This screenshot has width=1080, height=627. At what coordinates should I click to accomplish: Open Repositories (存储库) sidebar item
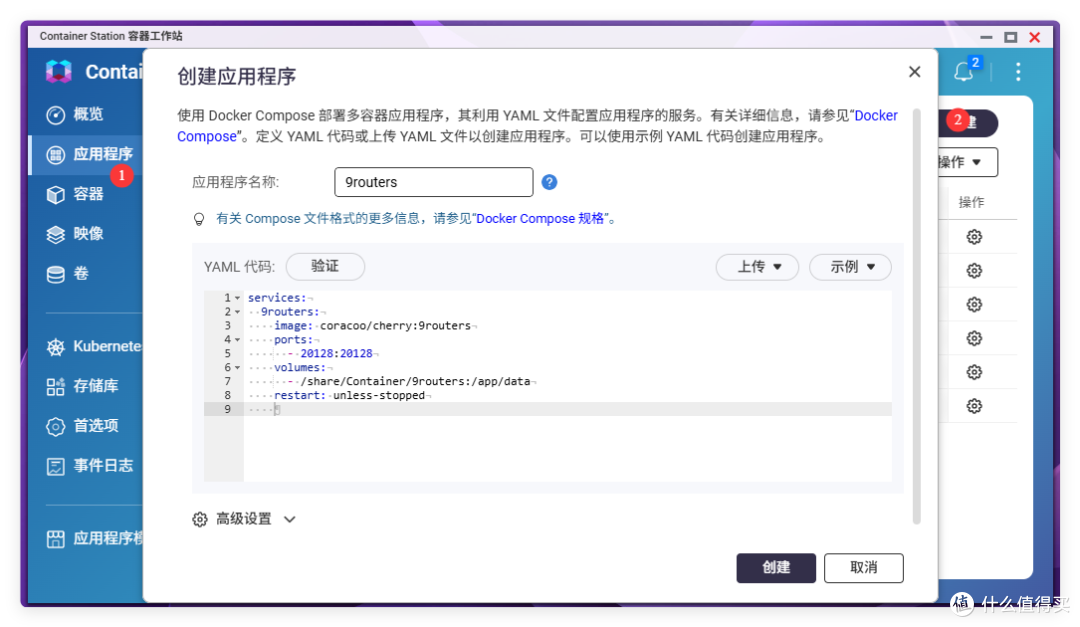95,386
